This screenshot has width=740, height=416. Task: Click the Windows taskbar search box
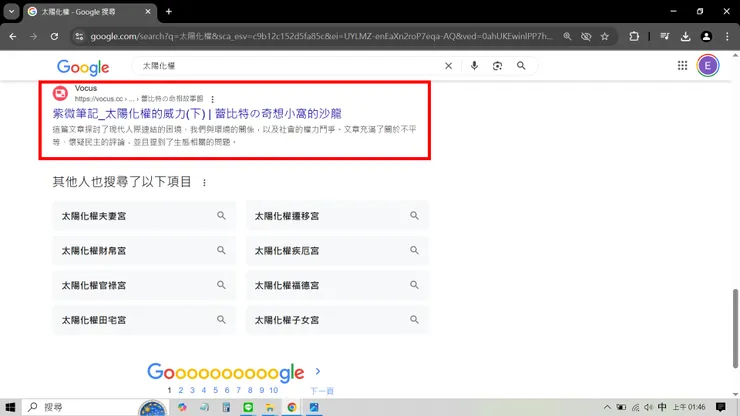pos(94,407)
